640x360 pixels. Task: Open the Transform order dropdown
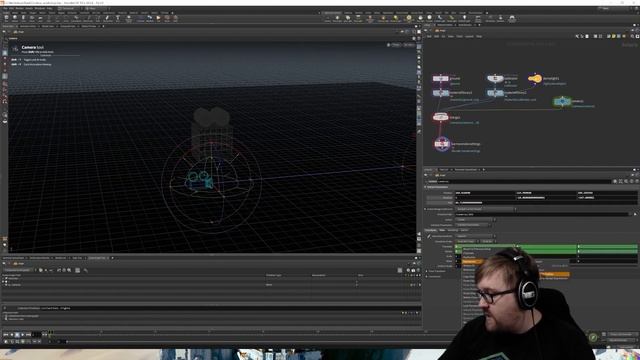point(467,241)
